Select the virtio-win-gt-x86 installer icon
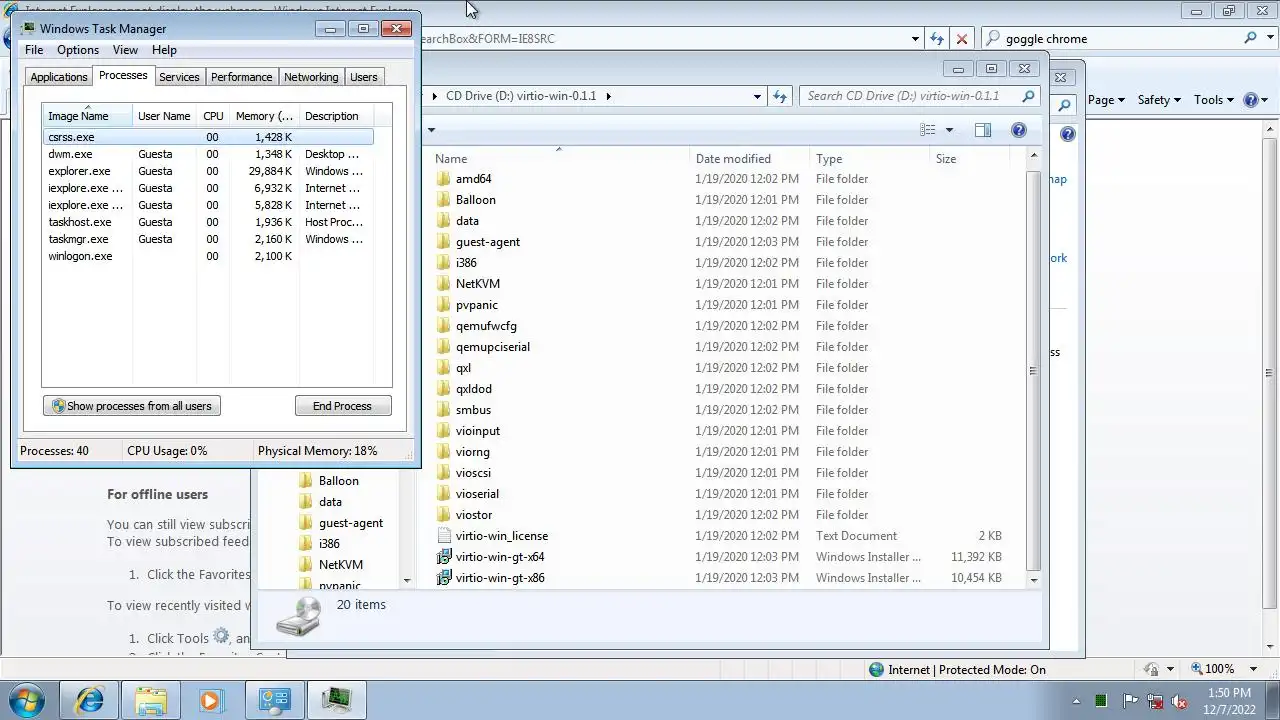This screenshot has height=720, width=1280. pos(444,578)
